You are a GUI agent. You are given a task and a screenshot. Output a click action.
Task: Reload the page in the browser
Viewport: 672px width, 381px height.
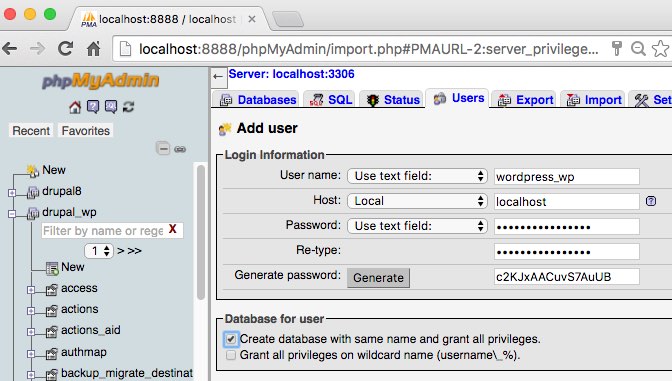point(66,48)
